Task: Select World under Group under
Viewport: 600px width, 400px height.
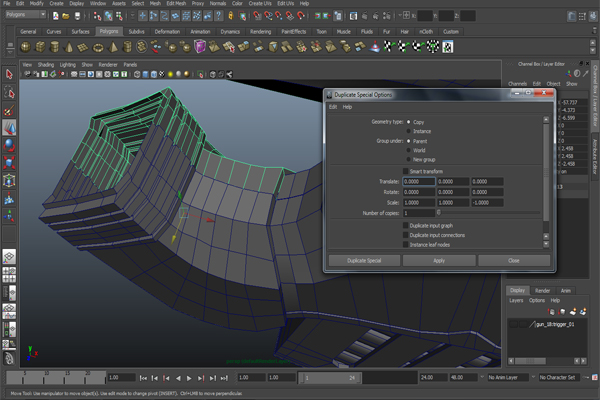Action: [x=408, y=150]
